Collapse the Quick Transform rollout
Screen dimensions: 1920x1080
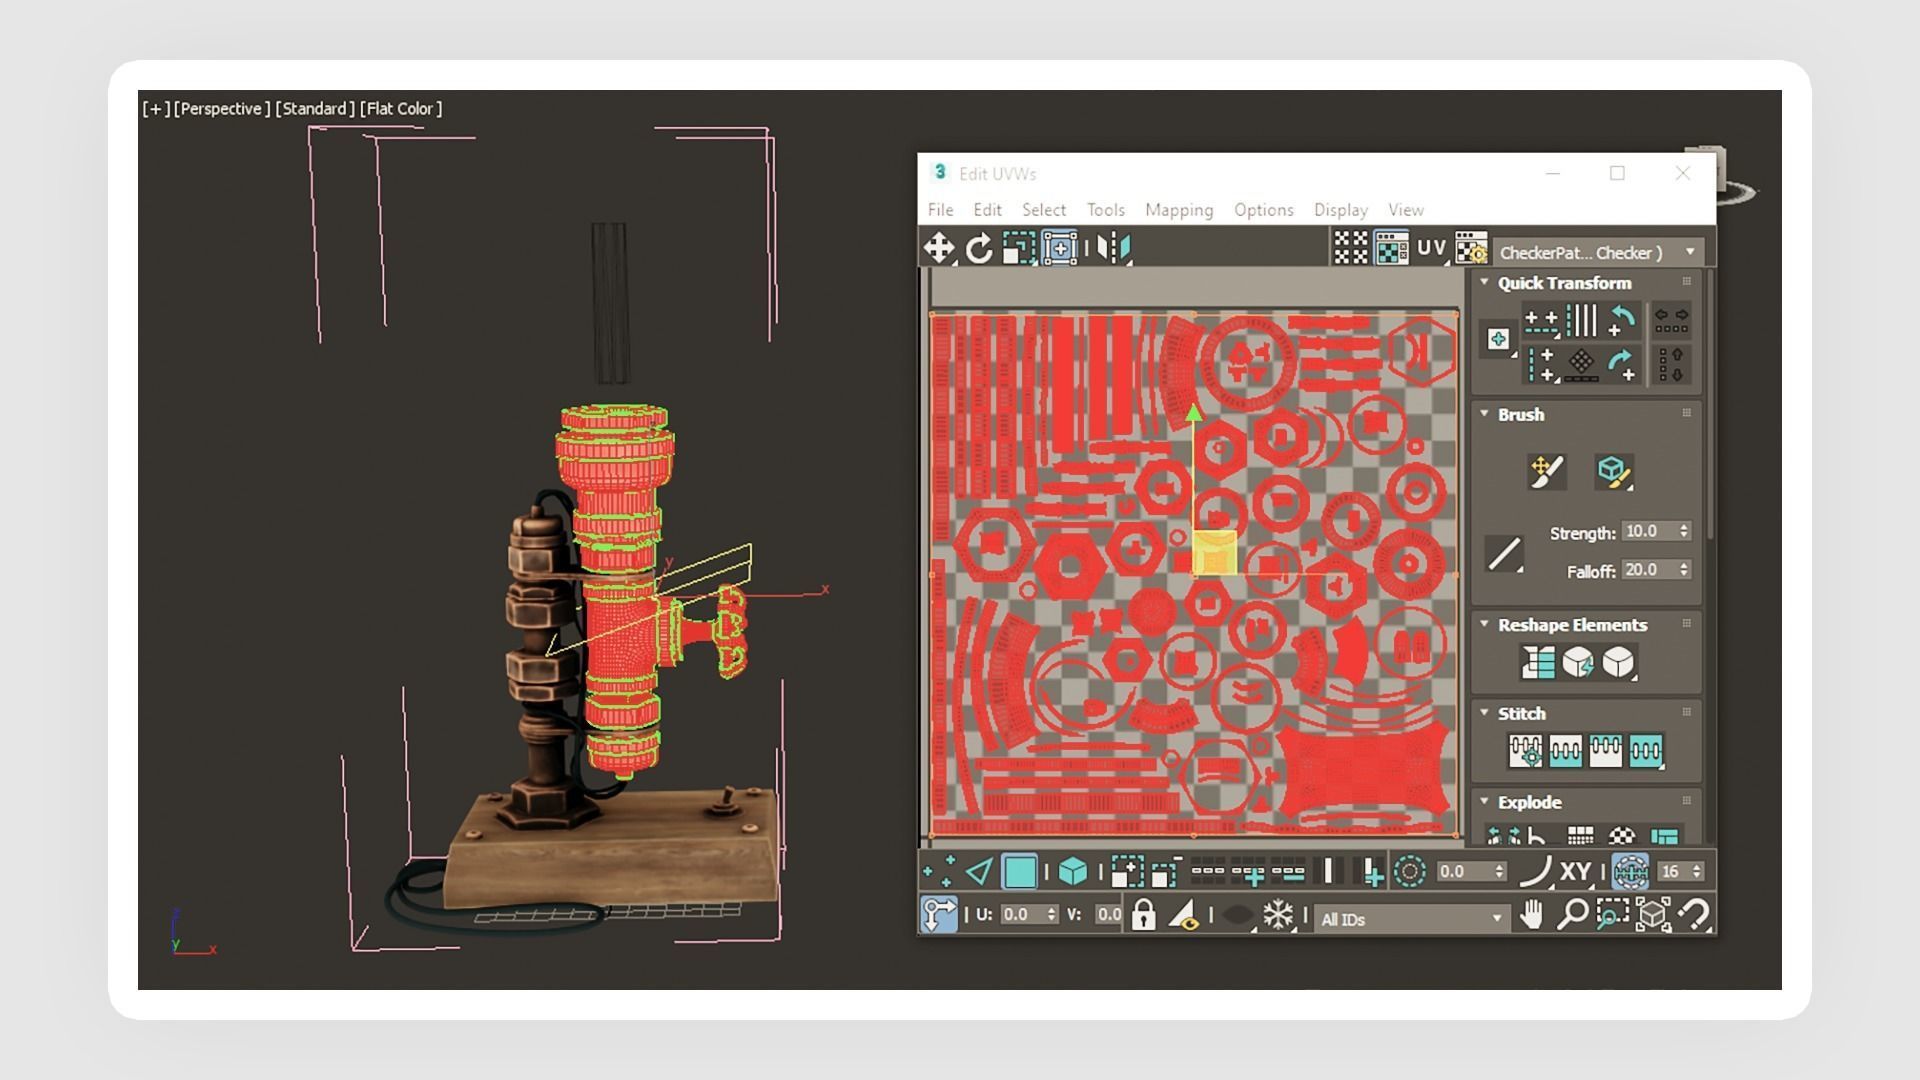pyautogui.click(x=1485, y=283)
